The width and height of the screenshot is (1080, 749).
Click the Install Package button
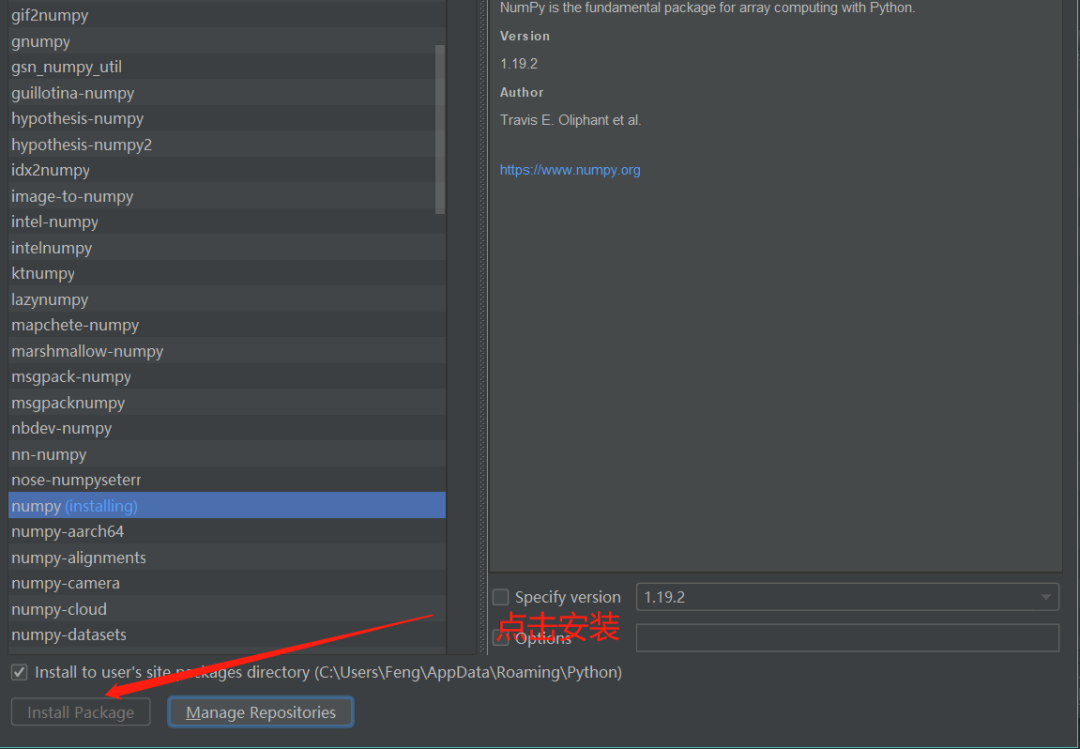tap(81, 712)
